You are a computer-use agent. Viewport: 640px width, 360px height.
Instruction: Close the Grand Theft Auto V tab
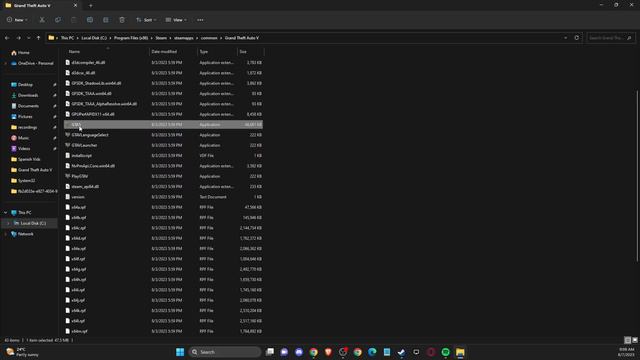pyautogui.click(x=75, y=6)
